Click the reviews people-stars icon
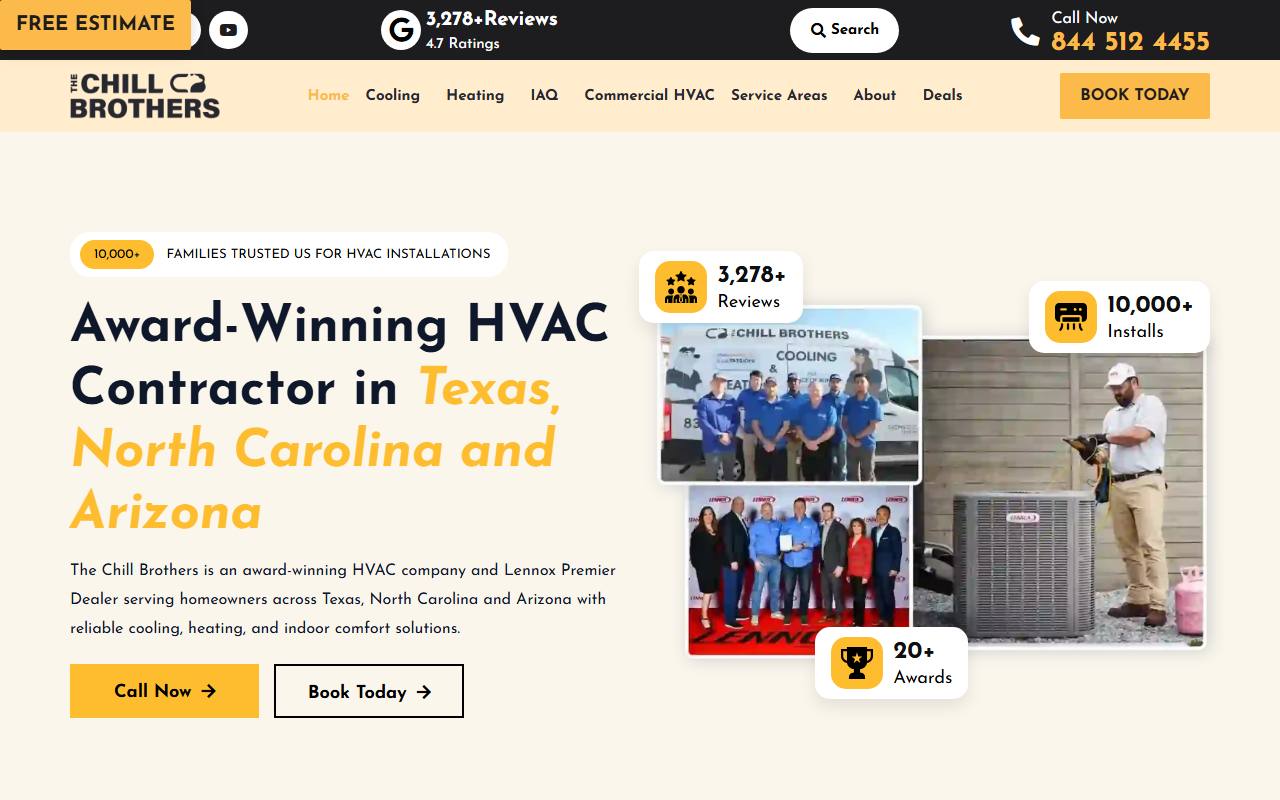This screenshot has width=1280, height=800. click(681, 287)
